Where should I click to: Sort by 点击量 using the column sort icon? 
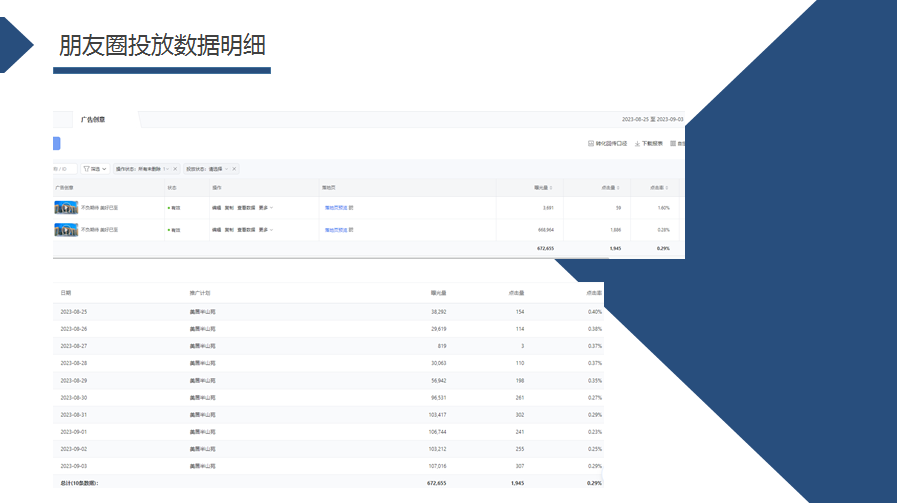[617, 187]
